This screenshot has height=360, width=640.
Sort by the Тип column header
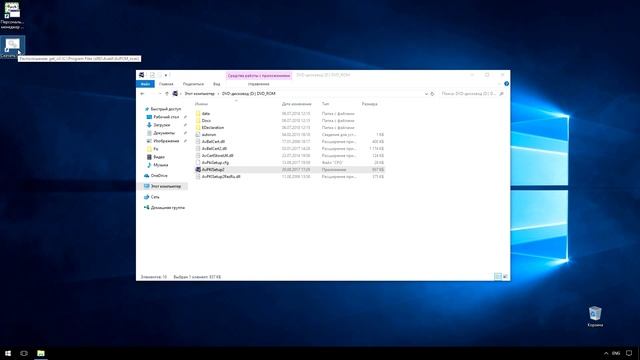click(325, 104)
